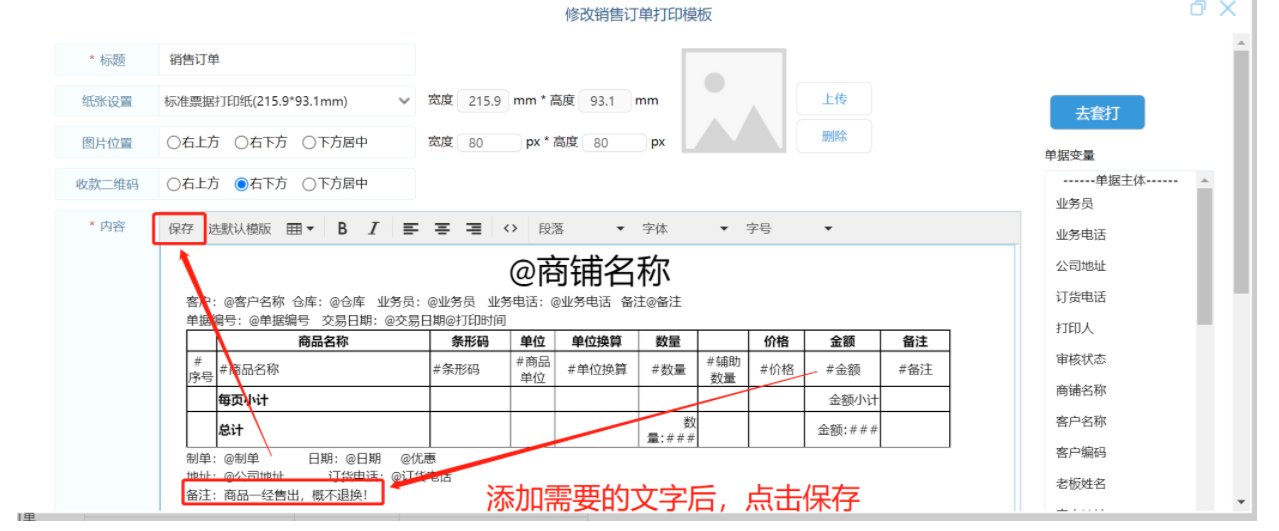Apply italic formatting in editor toolbar

373,229
